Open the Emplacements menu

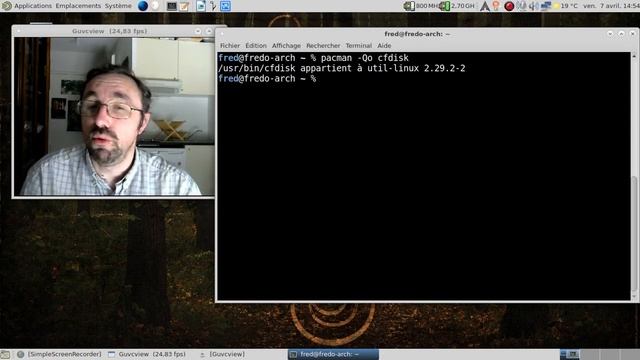pos(78,6)
